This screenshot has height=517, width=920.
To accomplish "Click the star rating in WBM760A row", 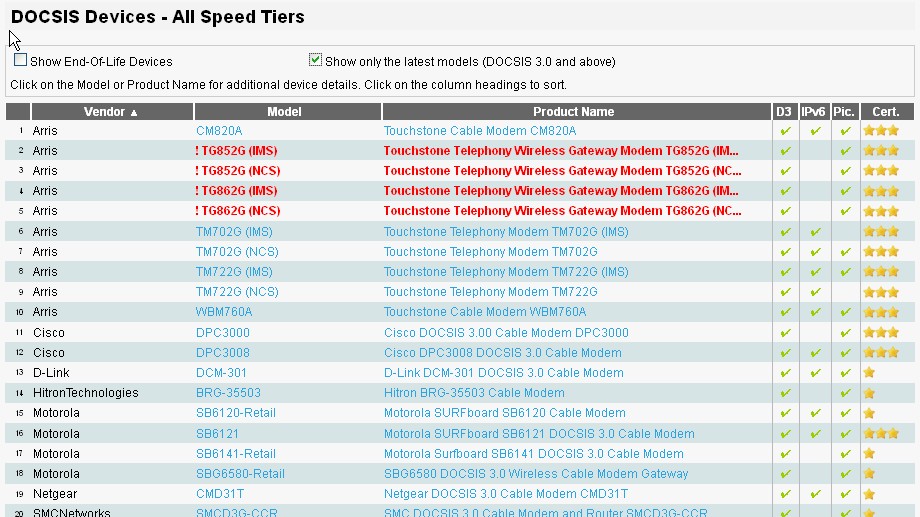I will point(881,311).
